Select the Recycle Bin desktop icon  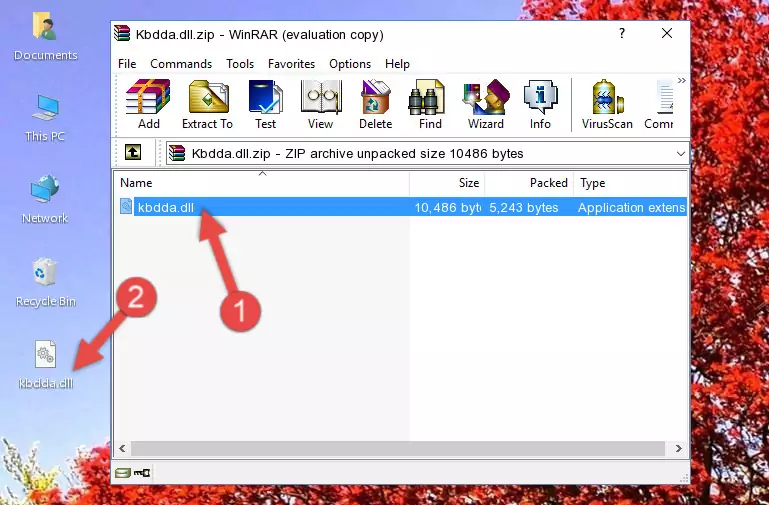click(46, 282)
